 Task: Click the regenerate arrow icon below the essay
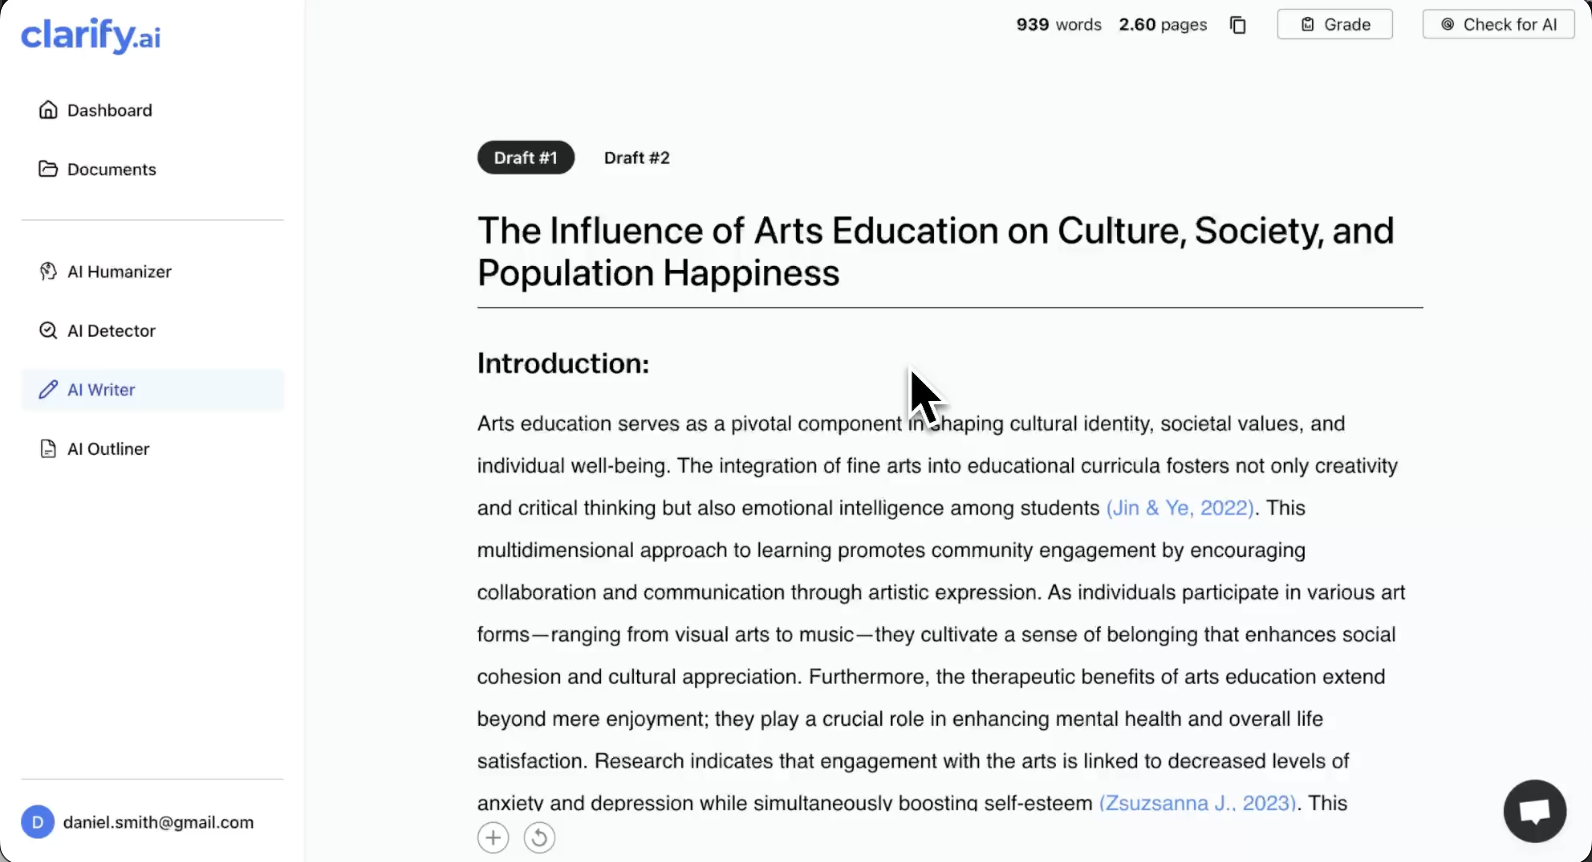tap(539, 838)
